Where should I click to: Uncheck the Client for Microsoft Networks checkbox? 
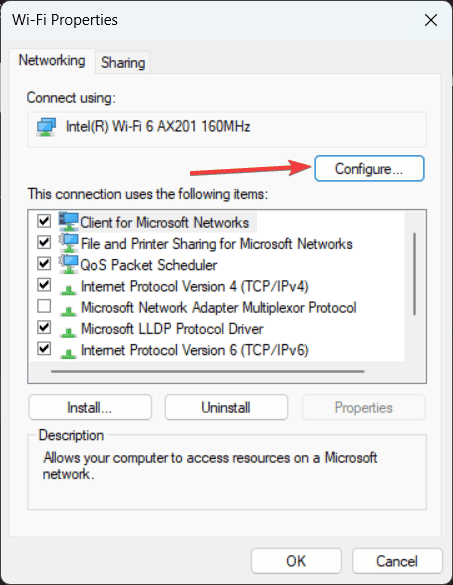click(44, 221)
